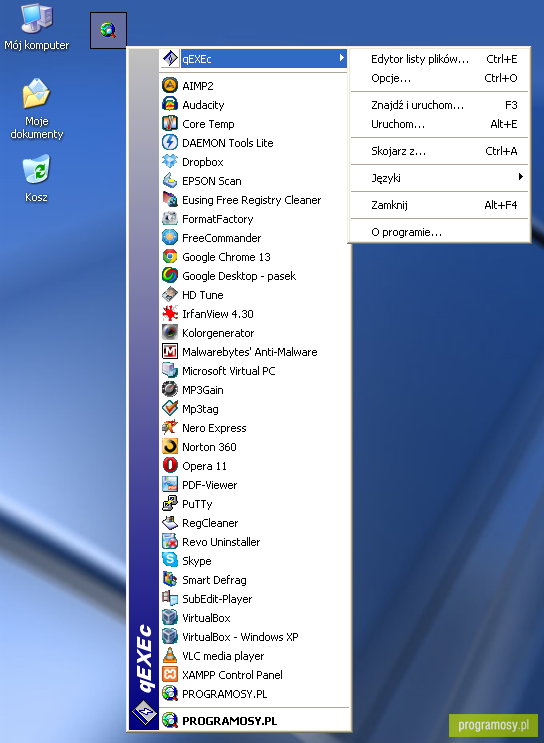Click the PuTTY computers icon

point(170,504)
